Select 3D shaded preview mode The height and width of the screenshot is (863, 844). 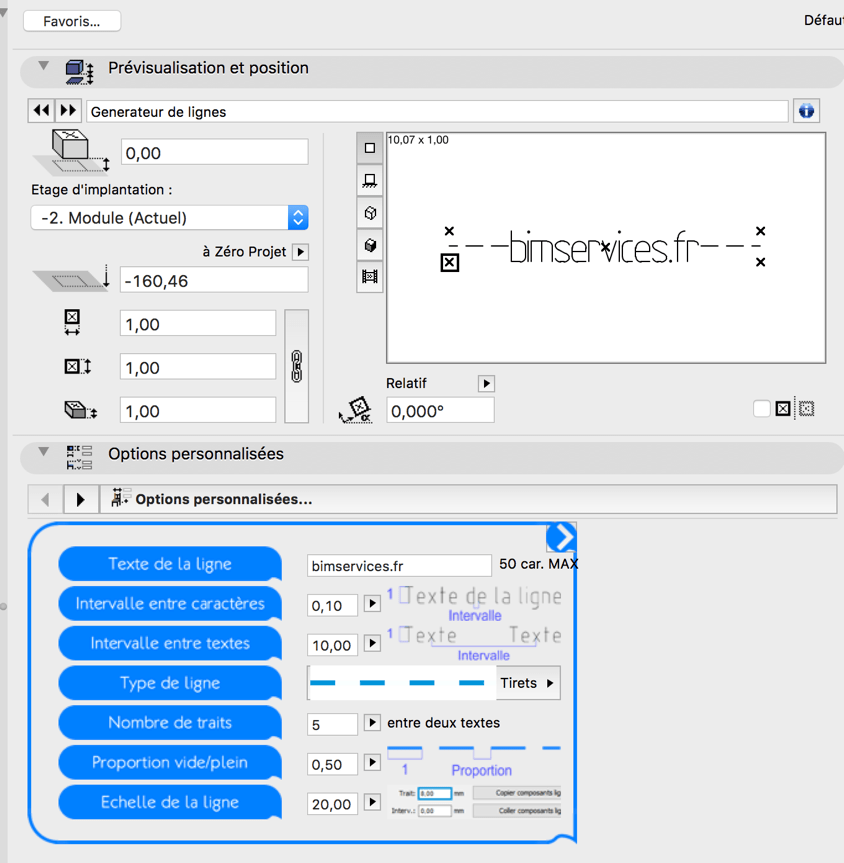370,245
